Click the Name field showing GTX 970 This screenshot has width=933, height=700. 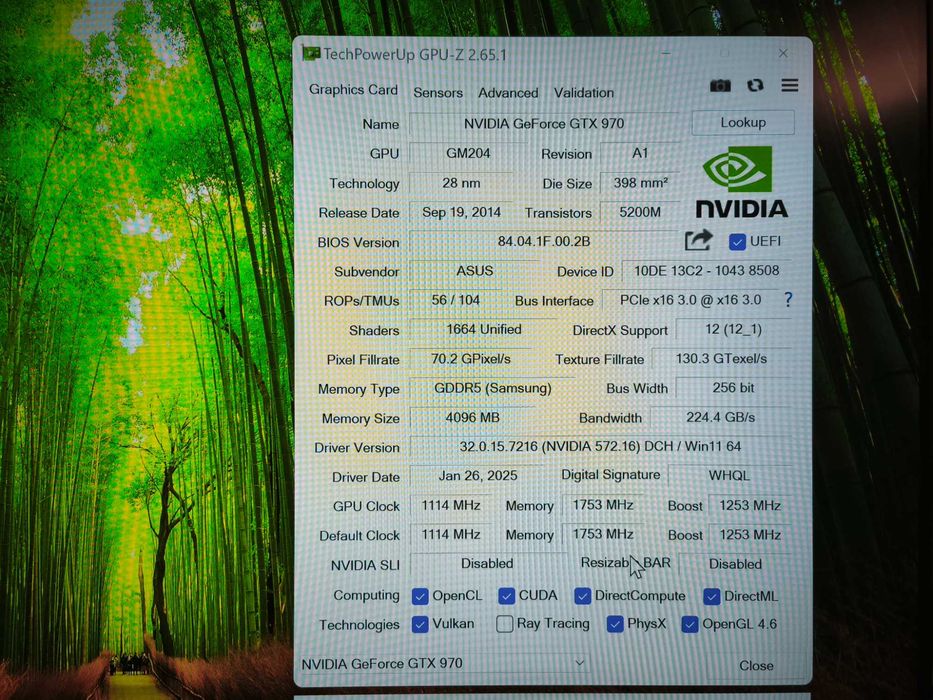pyautogui.click(x=544, y=124)
